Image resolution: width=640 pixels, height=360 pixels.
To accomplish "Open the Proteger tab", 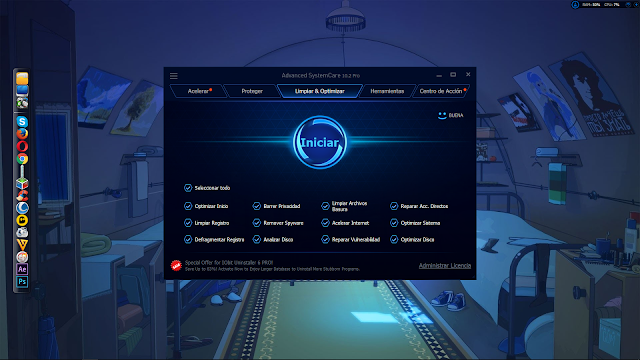I will [252, 91].
